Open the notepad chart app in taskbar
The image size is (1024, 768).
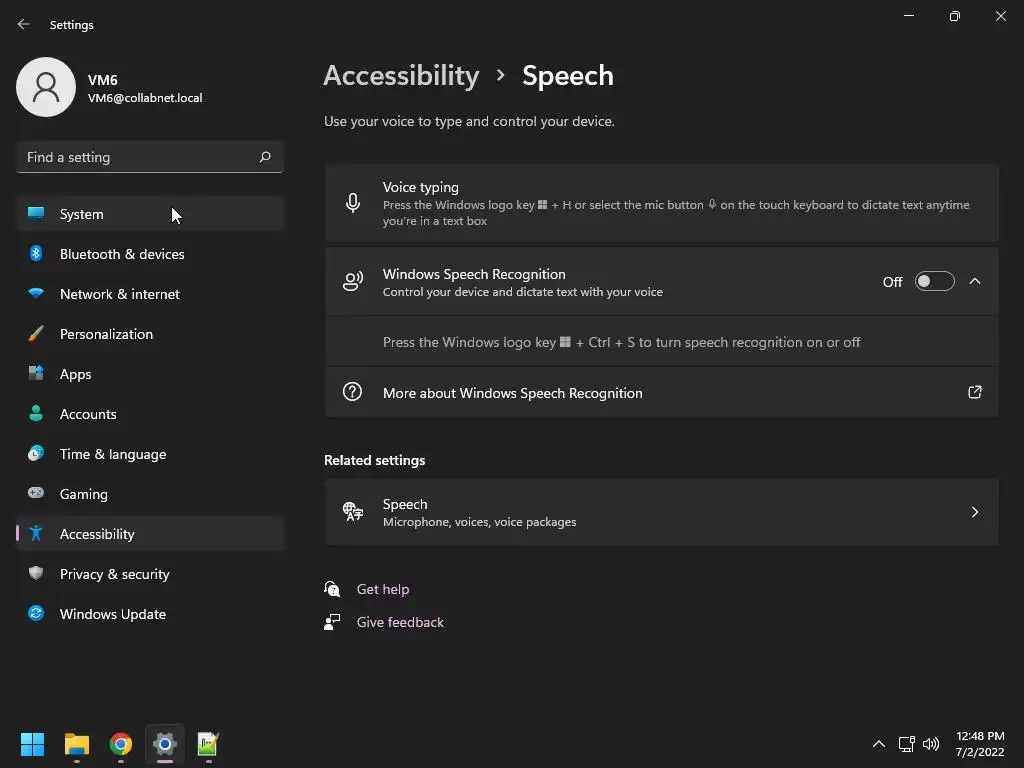pyautogui.click(x=208, y=744)
